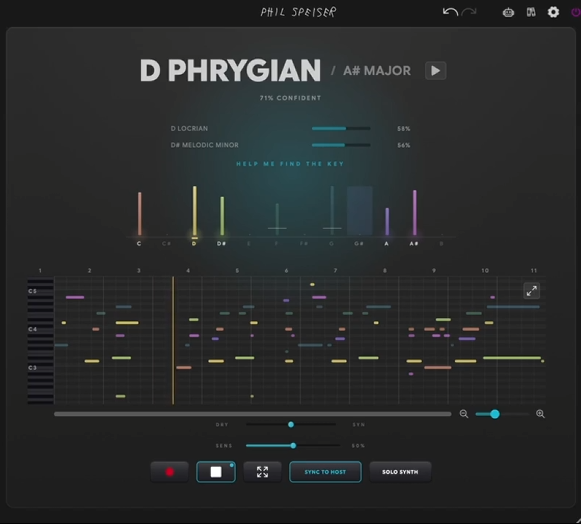Click the 71% Confident label
581x524 pixels.
click(290, 98)
